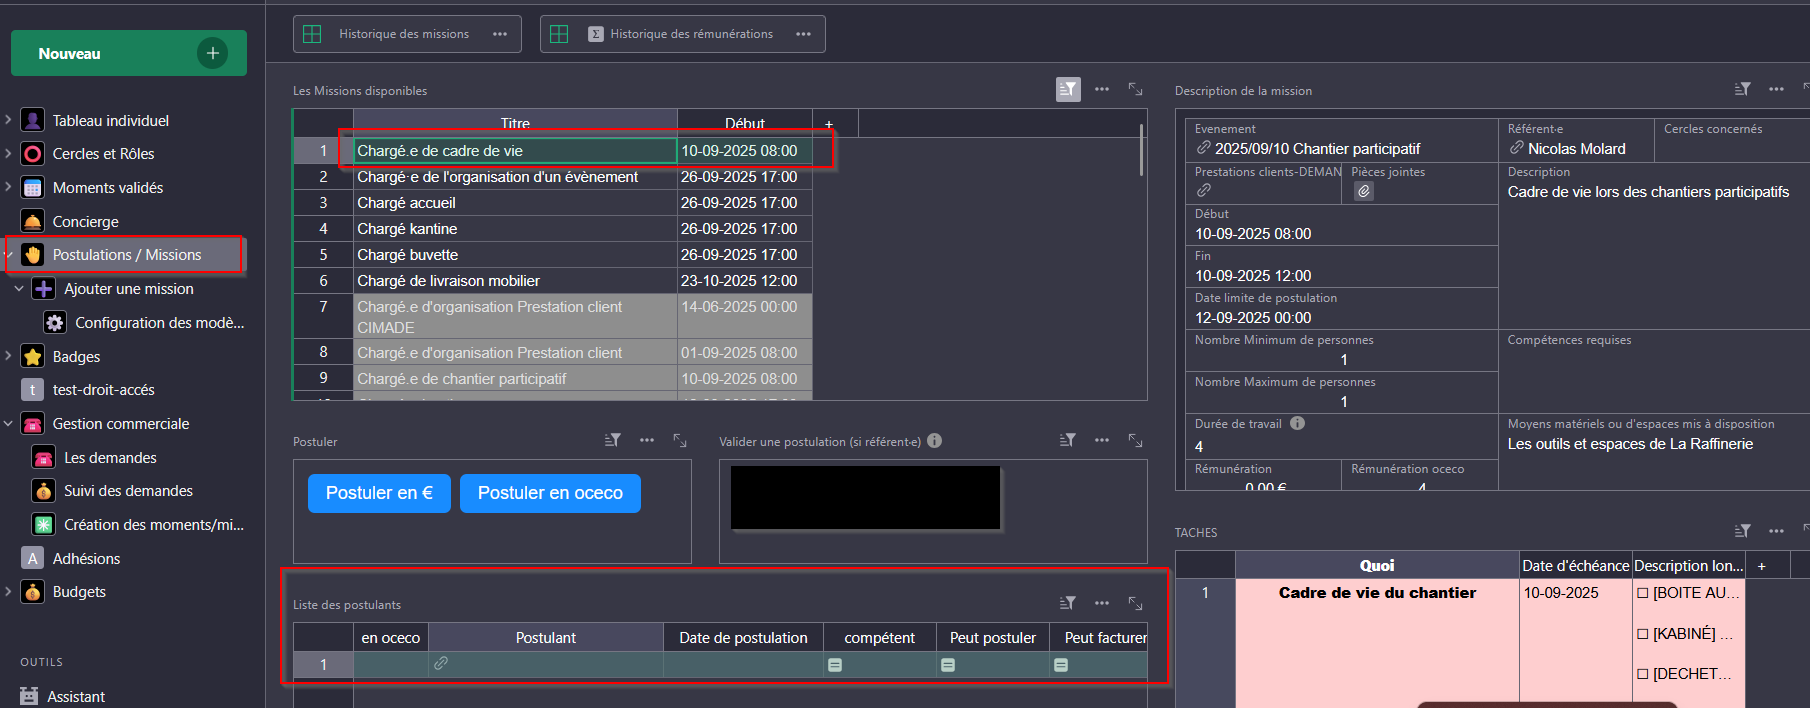Check the BOITE AU task checkbox

[1642, 593]
